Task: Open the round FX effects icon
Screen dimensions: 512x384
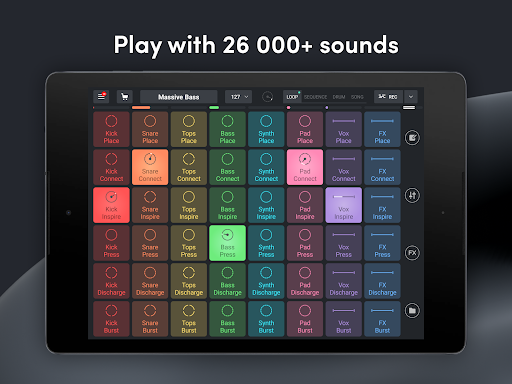Action: pyautogui.click(x=412, y=253)
